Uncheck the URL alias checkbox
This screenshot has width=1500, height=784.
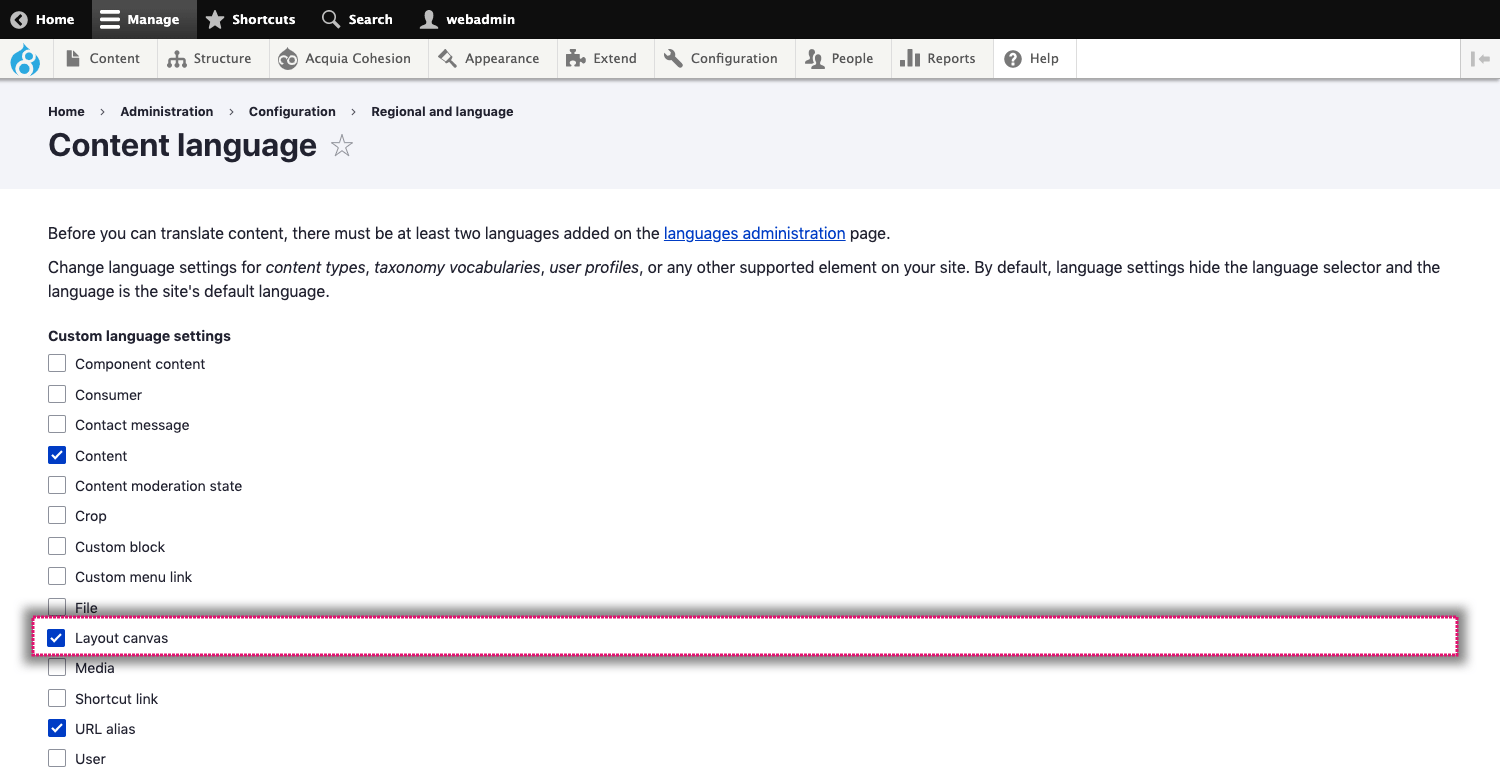[57, 728]
